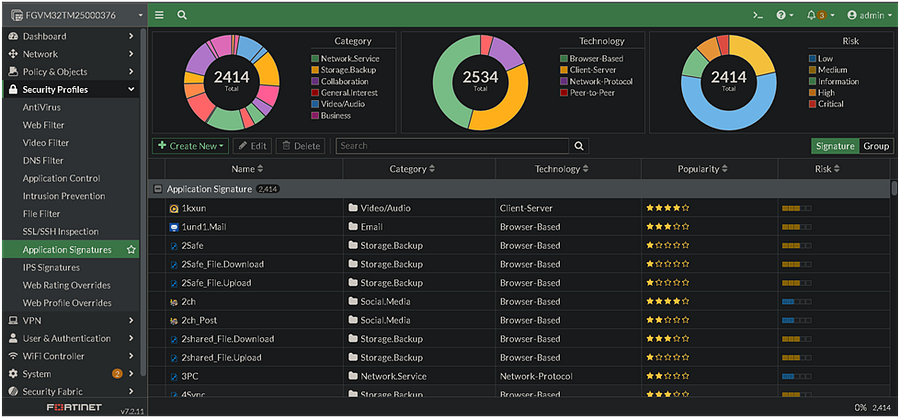Expand the Dashboard menu chevron
This screenshot has height=418, width=900.
coord(131,36)
